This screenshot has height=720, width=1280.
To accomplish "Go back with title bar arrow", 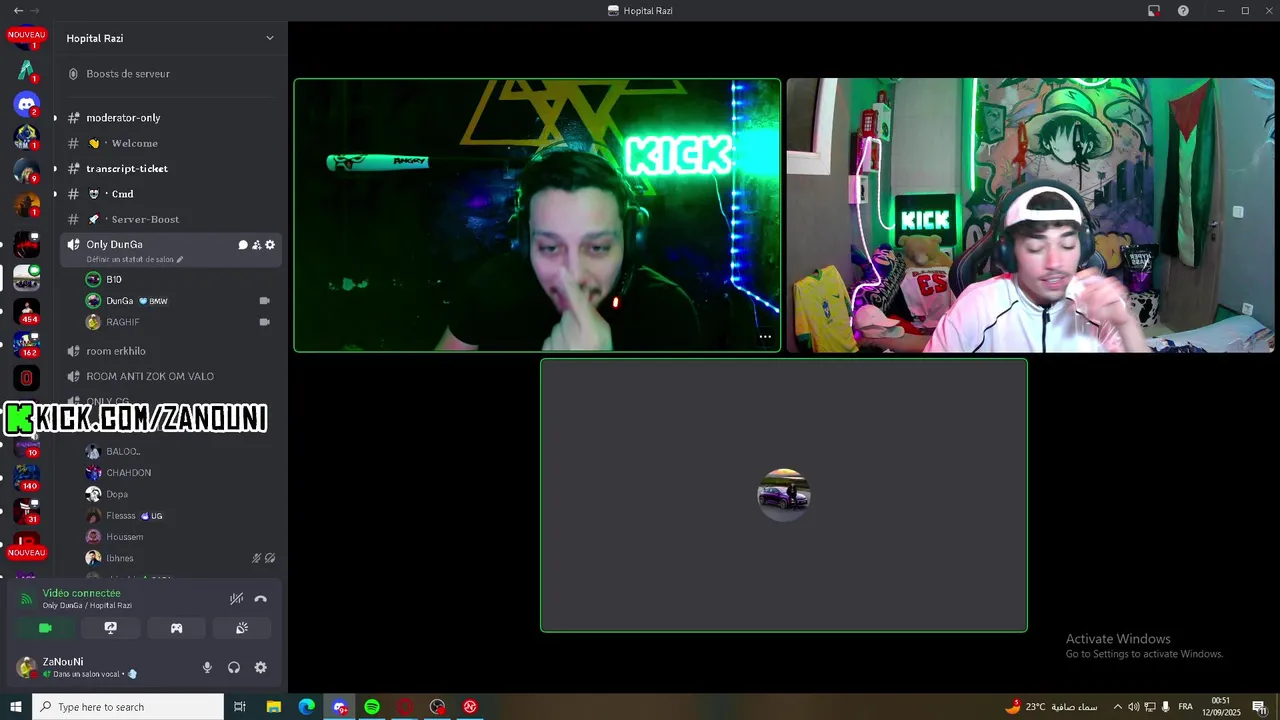I will click(x=18, y=11).
